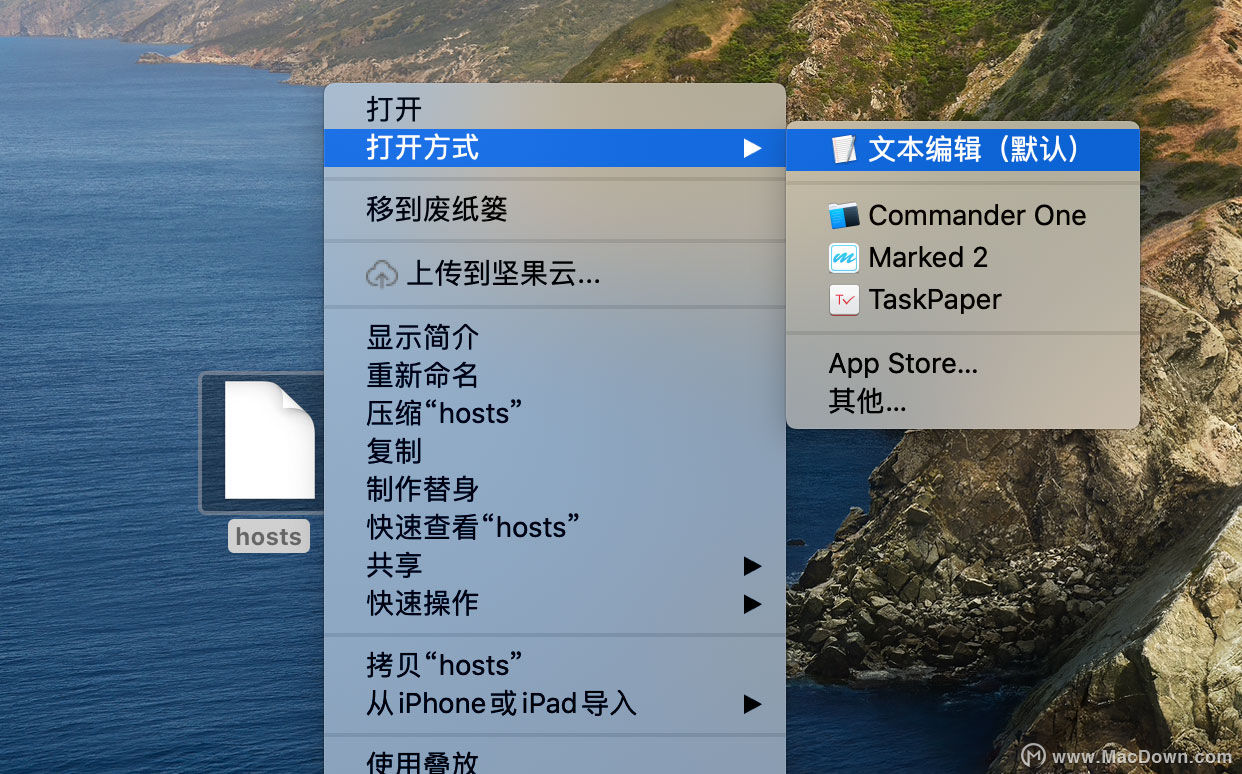
Task: Choose 打开 from the context menu
Action: pyautogui.click(x=393, y=109)
